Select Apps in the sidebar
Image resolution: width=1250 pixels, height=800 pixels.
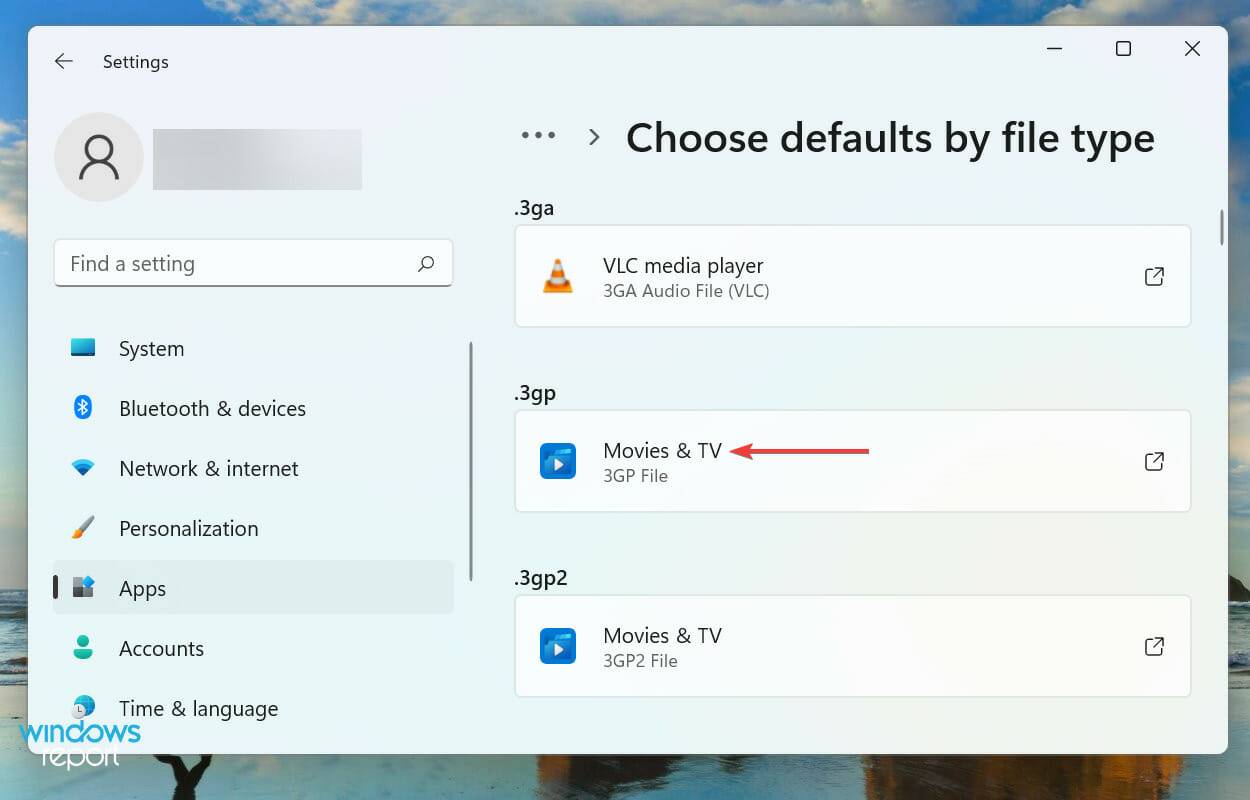[141, 588]
